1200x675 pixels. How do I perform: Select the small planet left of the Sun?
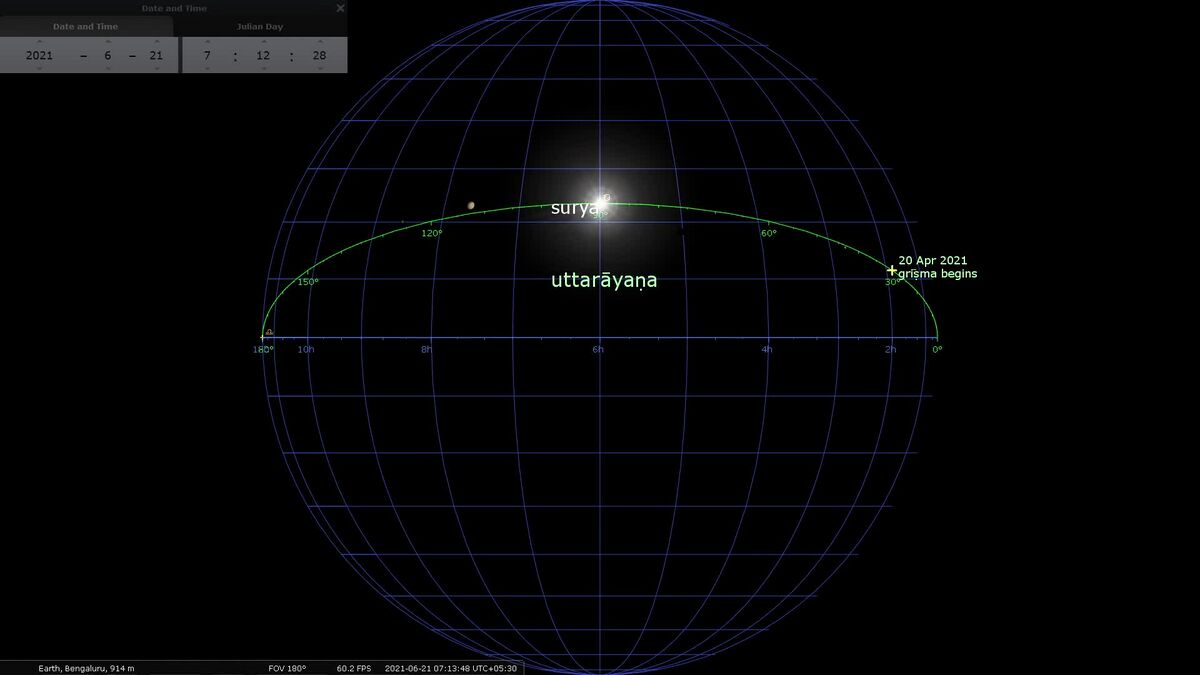coord(470,206)
